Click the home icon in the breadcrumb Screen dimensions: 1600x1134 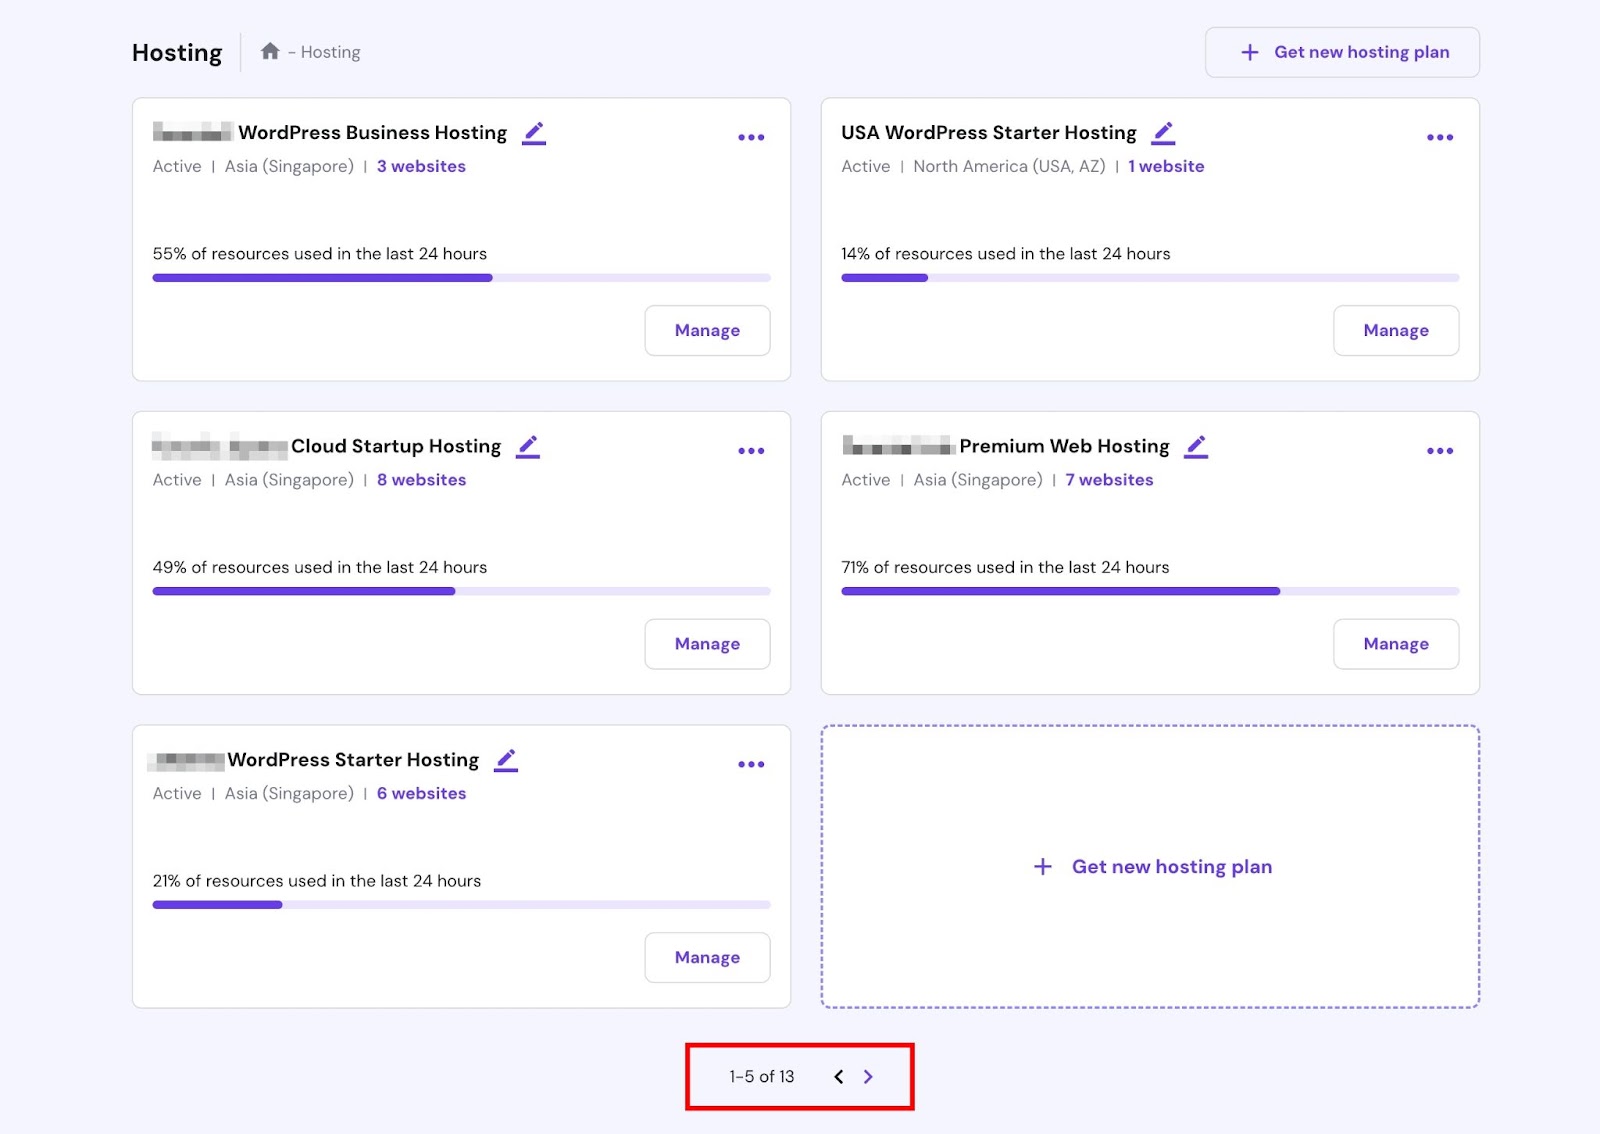pos(270,51)
